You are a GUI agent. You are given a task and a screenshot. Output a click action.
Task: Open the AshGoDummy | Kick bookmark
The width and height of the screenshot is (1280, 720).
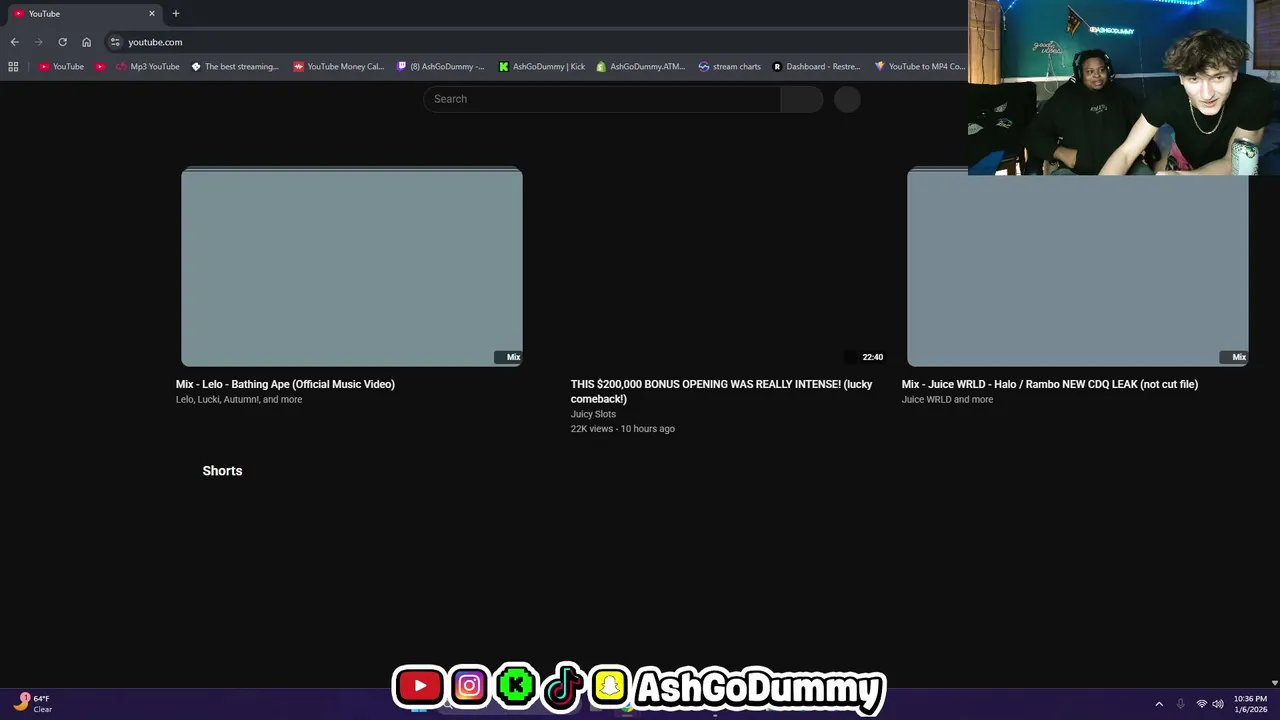pos(542,67)
